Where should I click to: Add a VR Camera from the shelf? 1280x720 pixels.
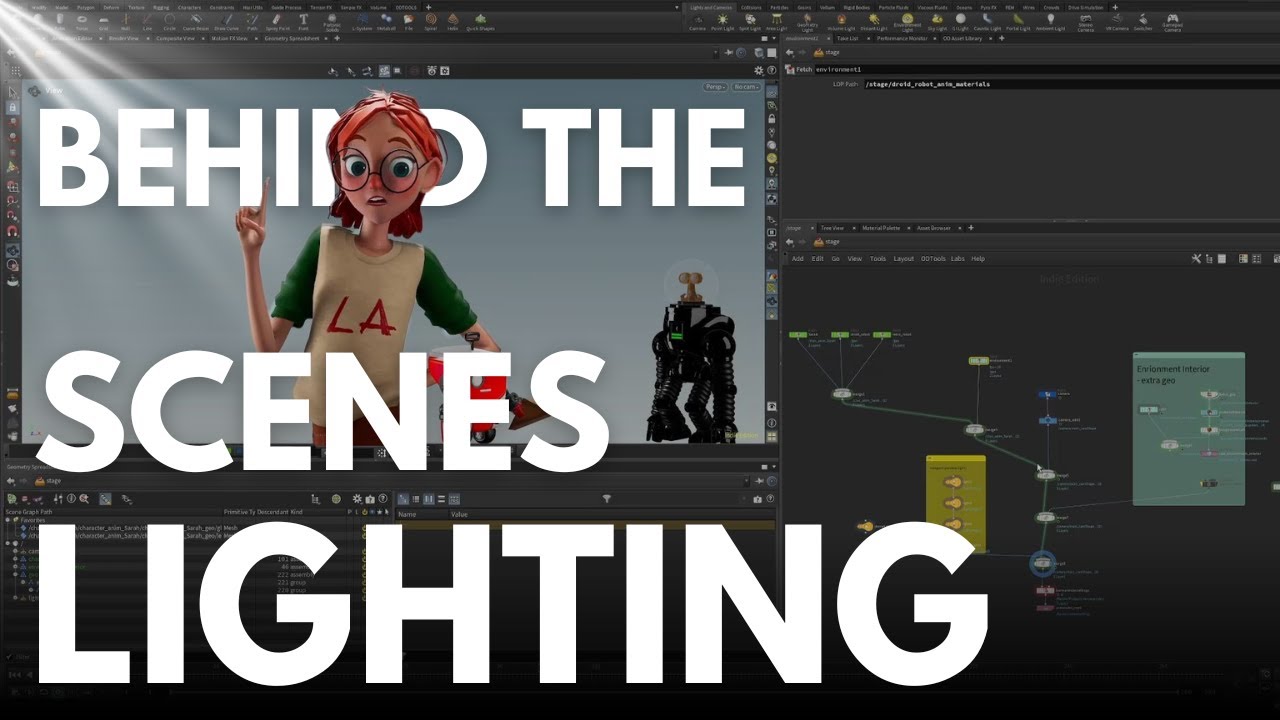click(x=1117, y=22)
